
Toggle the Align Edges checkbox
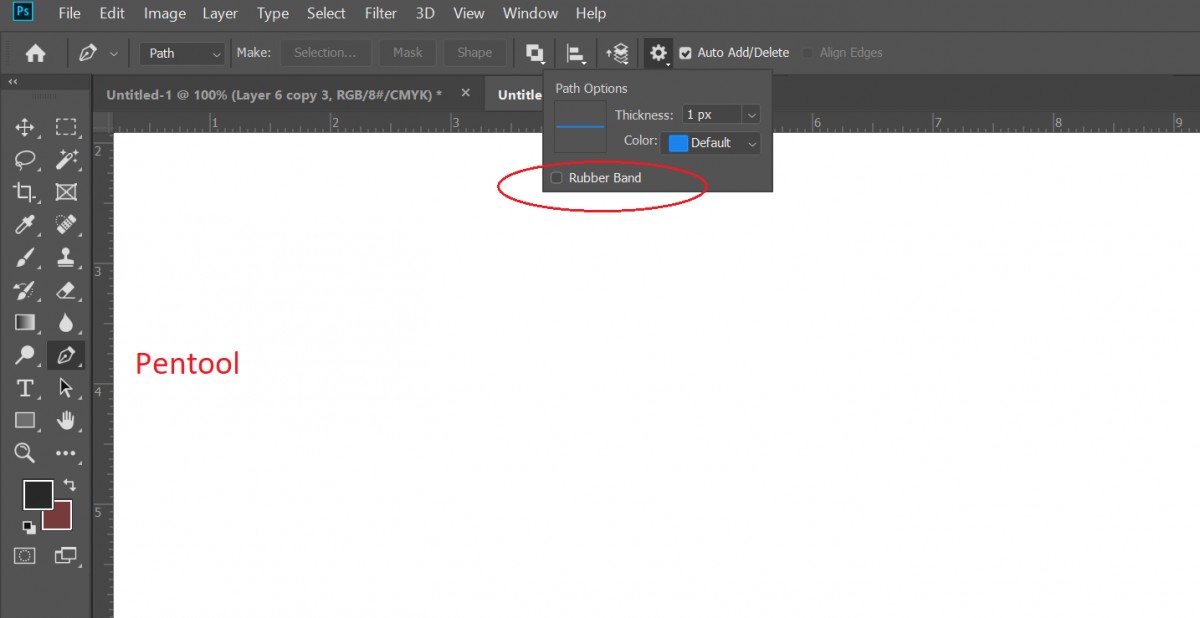(x=806, y=52)
